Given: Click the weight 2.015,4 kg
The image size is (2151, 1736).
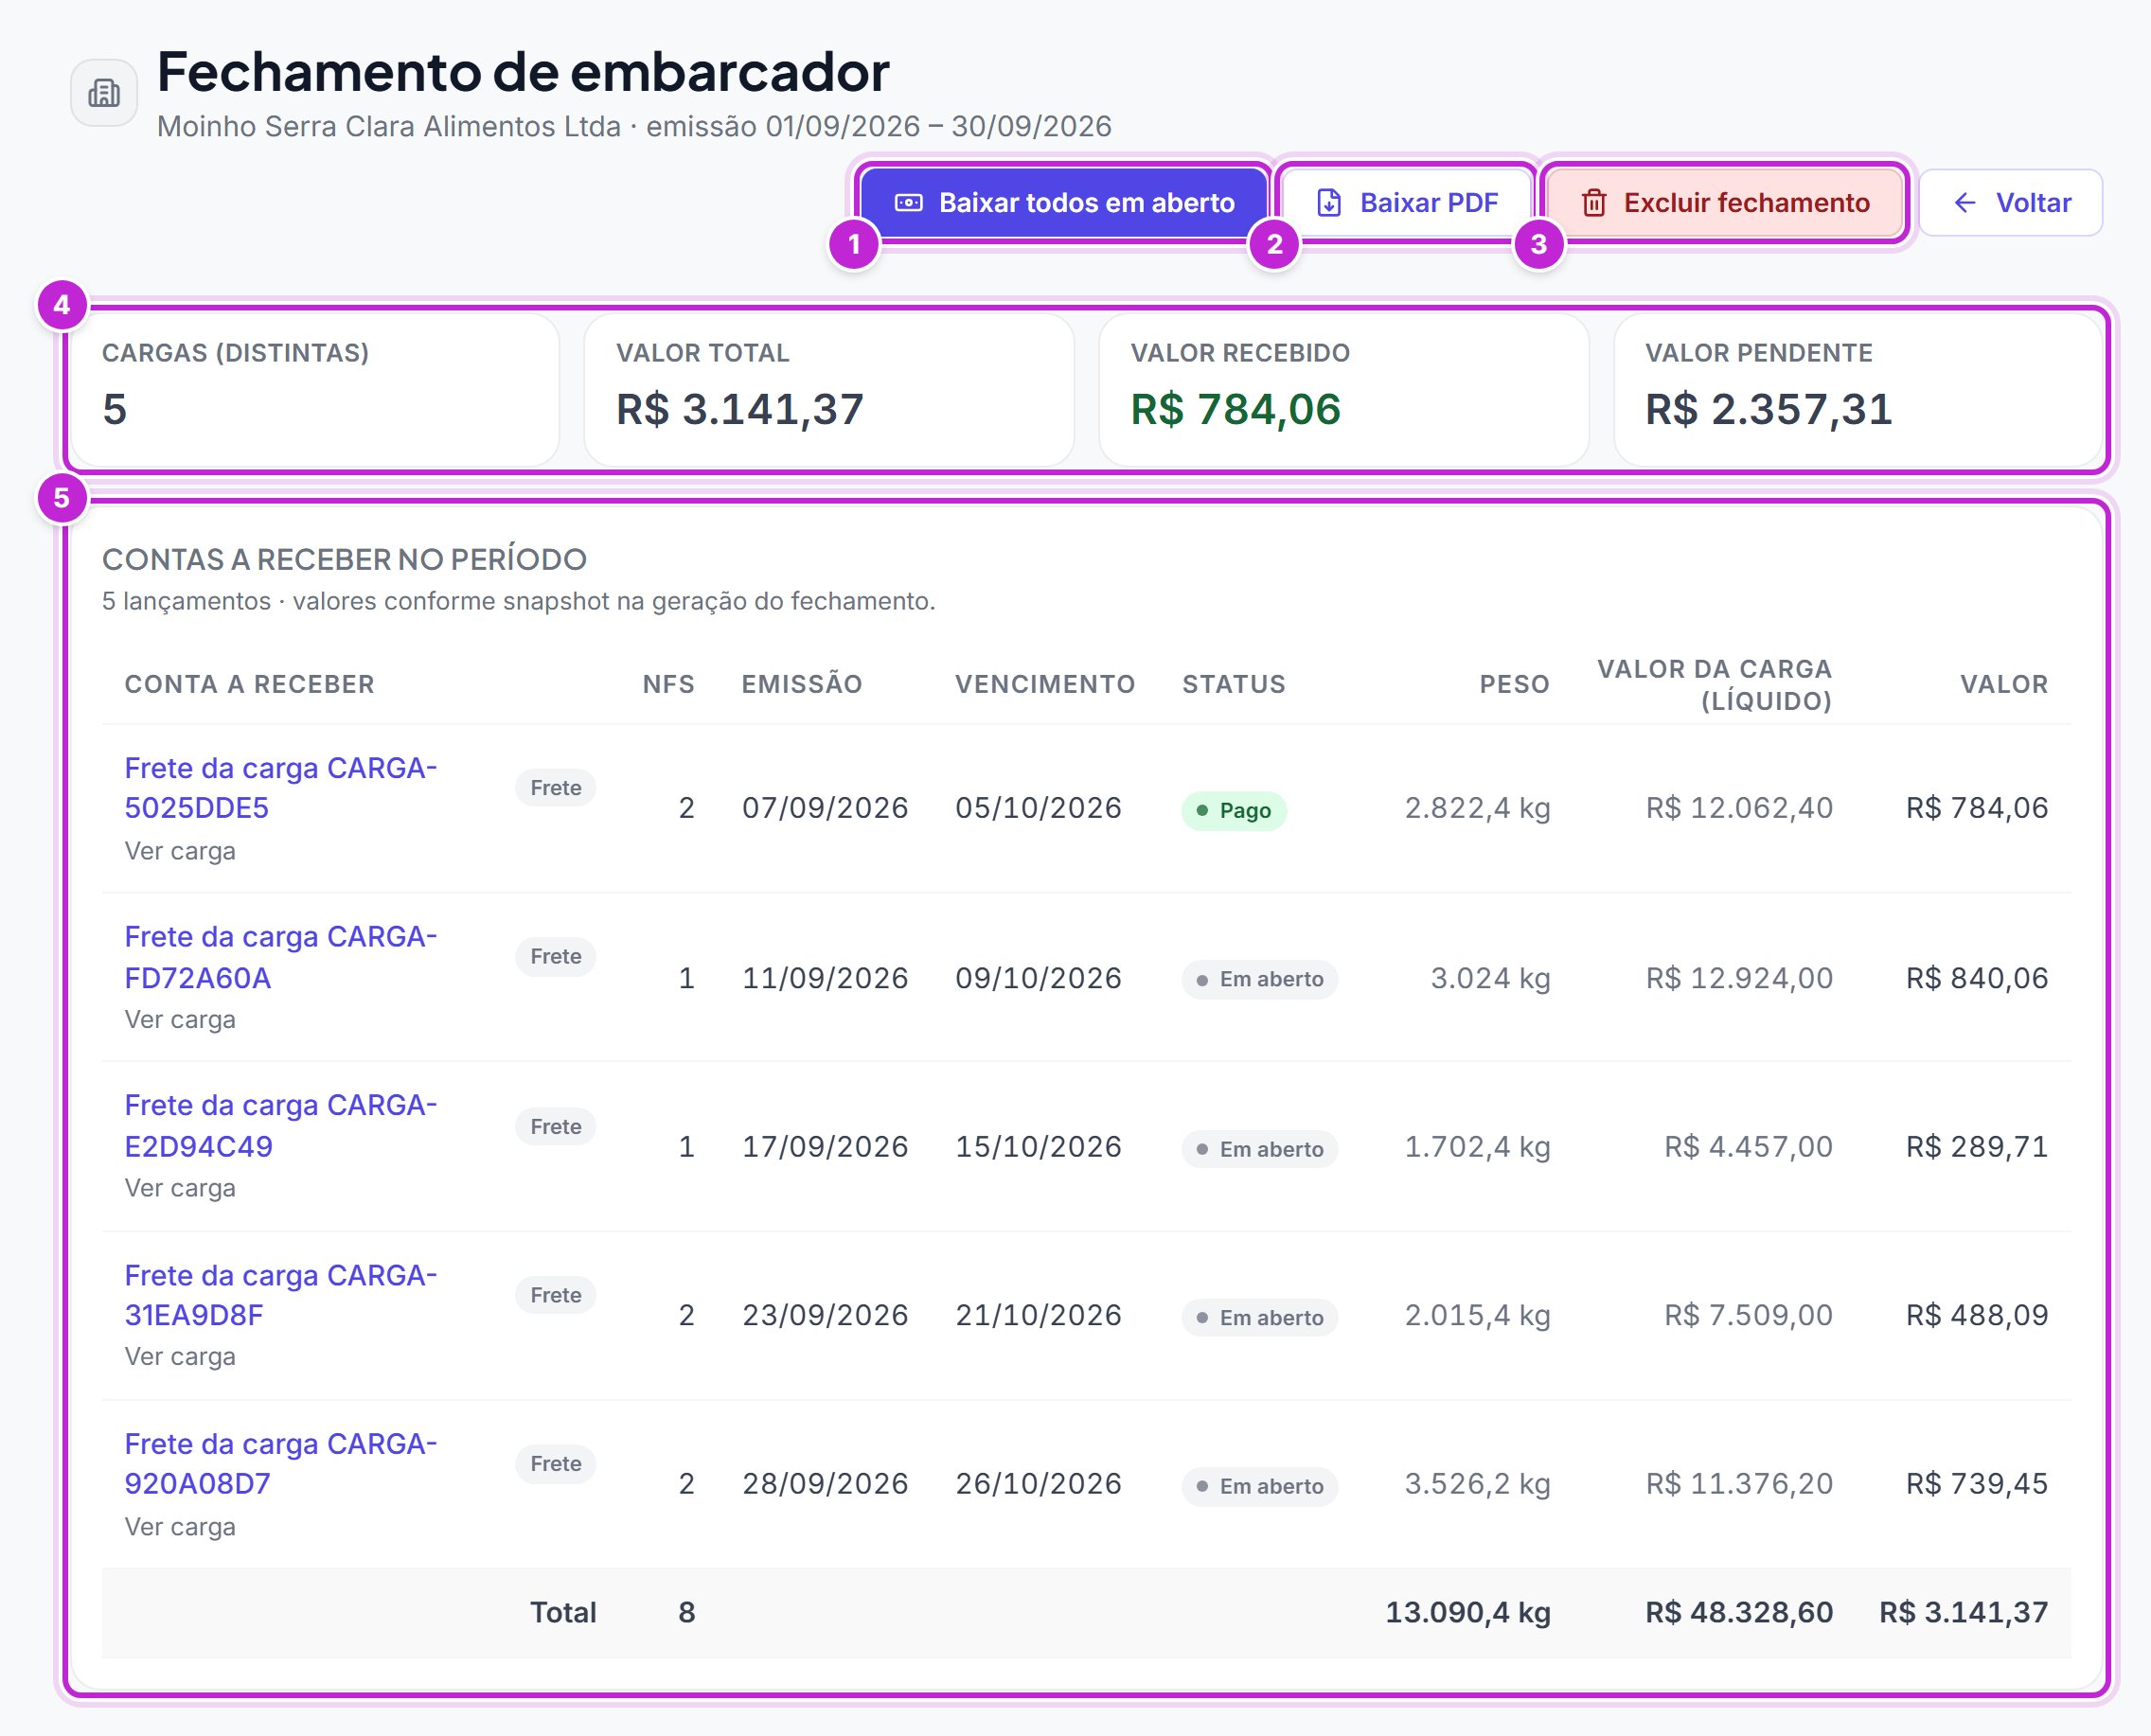Looking at the screenshot, I should [x=1477, y=1315].
